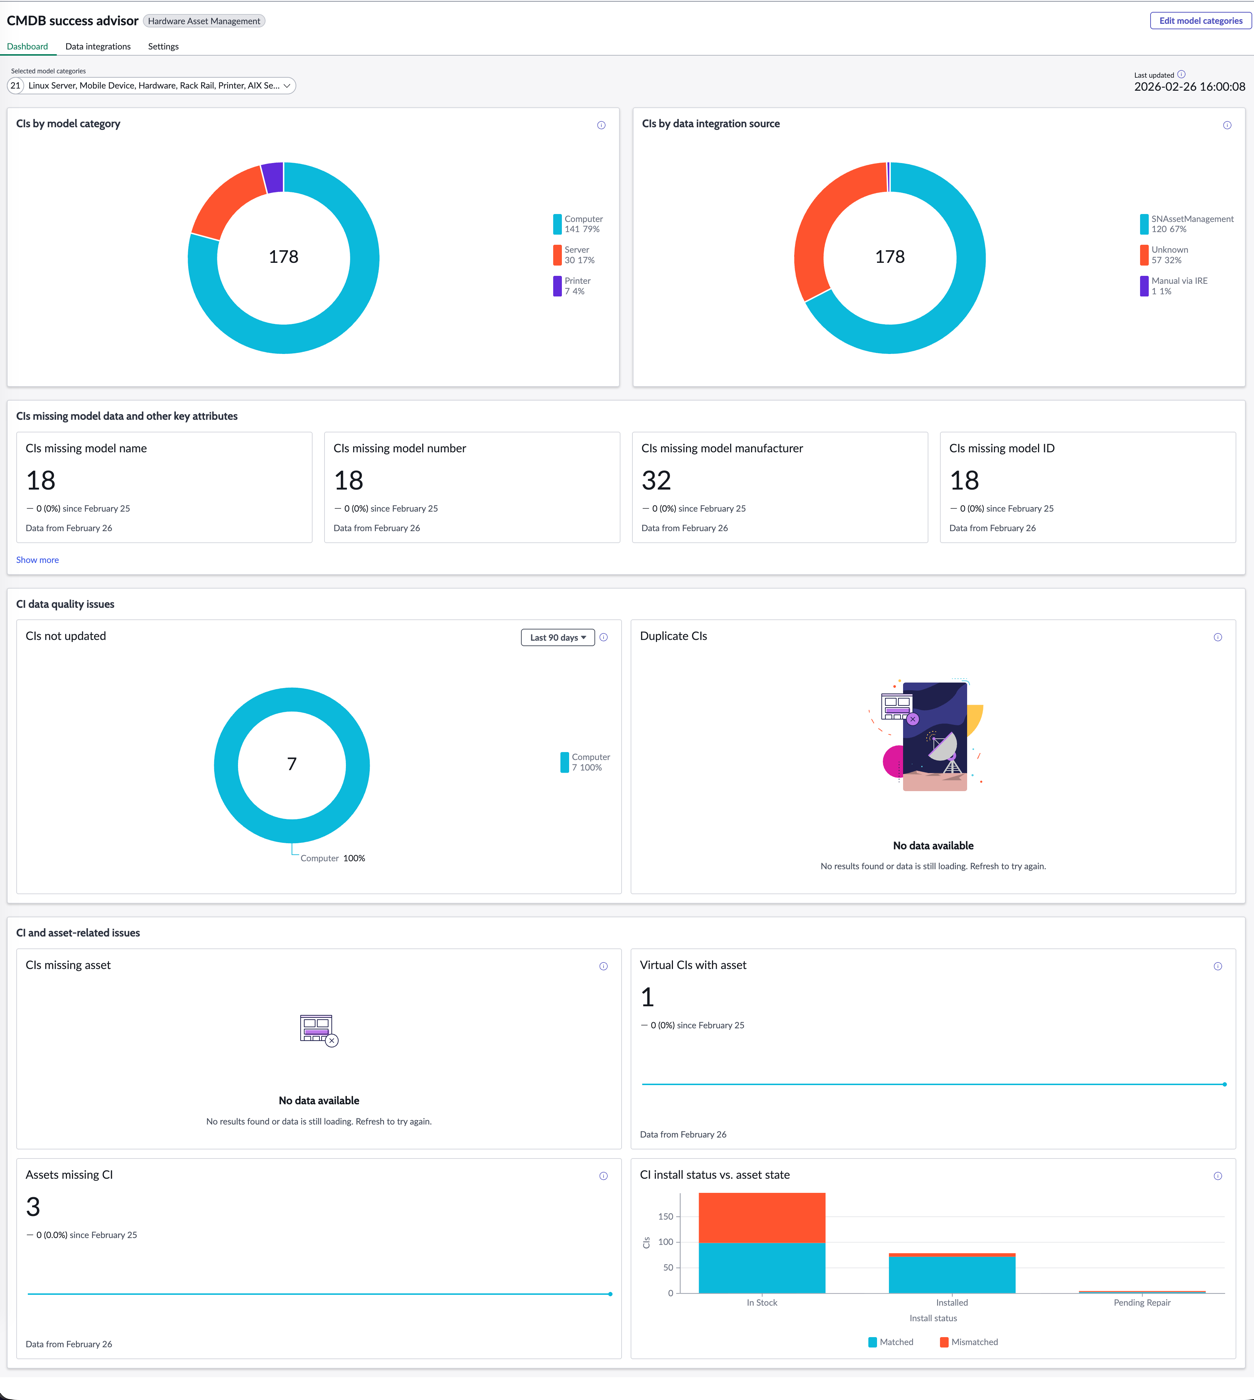This screenshot has height=1400, width=1254.
Task: Expand the selected model categories dropdown
Action: [x=152, y=86]
